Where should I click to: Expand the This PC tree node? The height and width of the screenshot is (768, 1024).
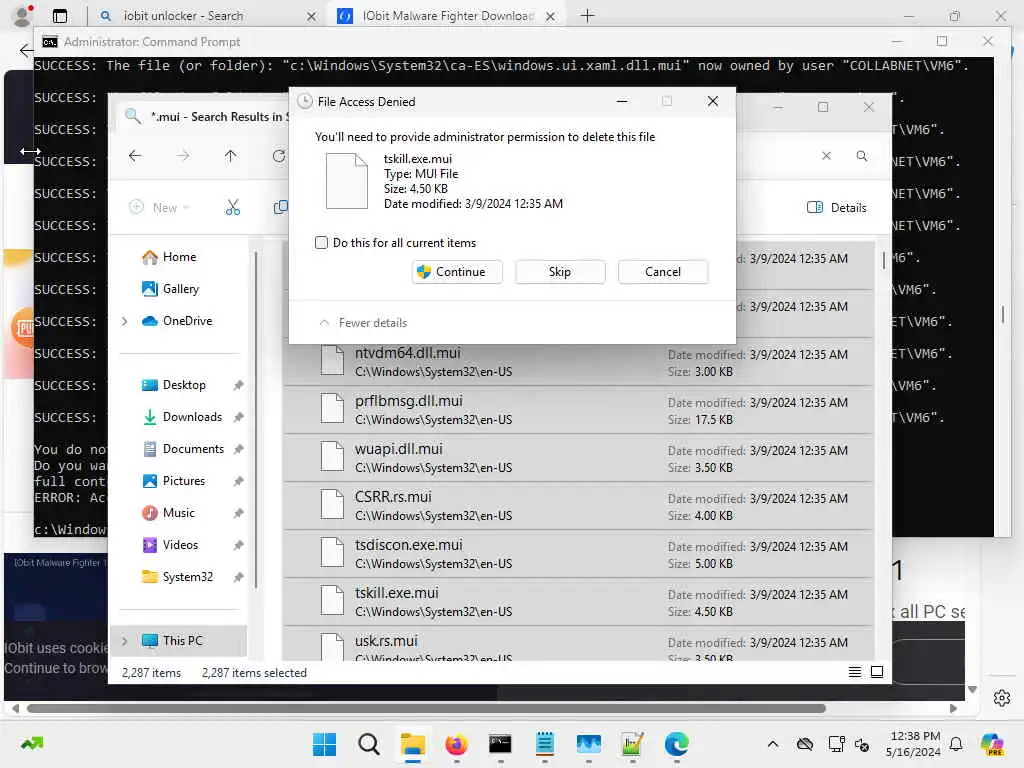125,641
